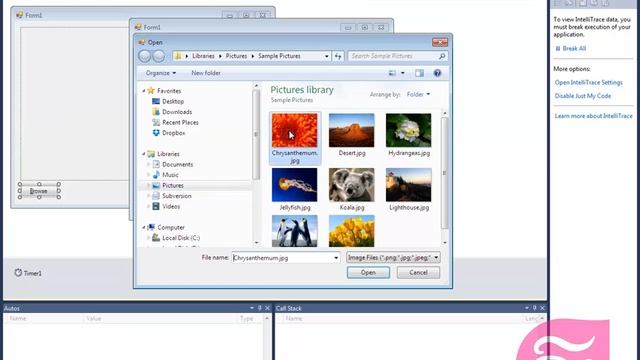Collapse the Computer tree group

pos(144,227)
